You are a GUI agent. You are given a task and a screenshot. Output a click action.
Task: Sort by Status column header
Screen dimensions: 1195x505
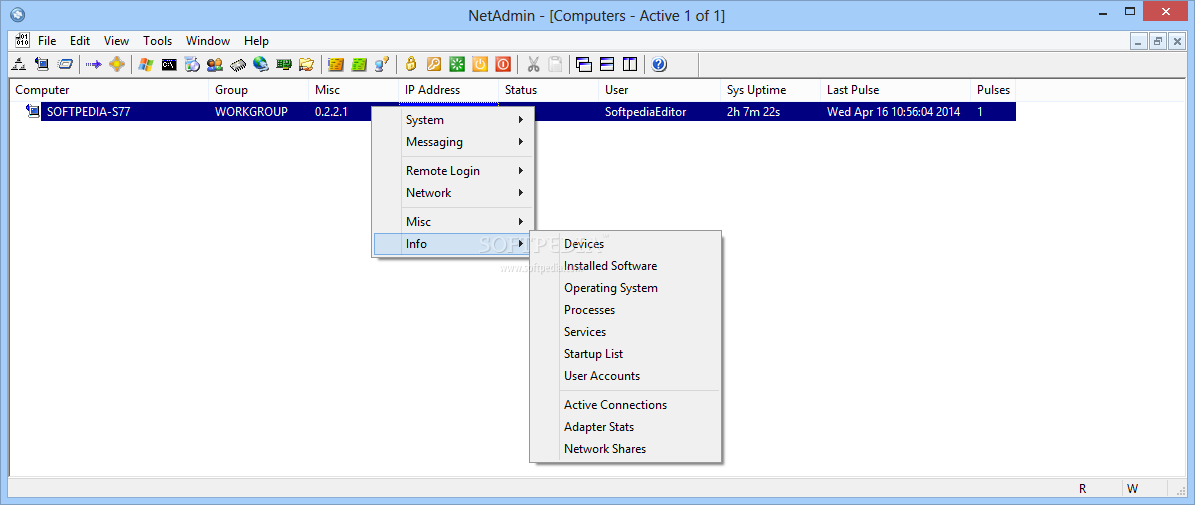(x=549, y=90)
